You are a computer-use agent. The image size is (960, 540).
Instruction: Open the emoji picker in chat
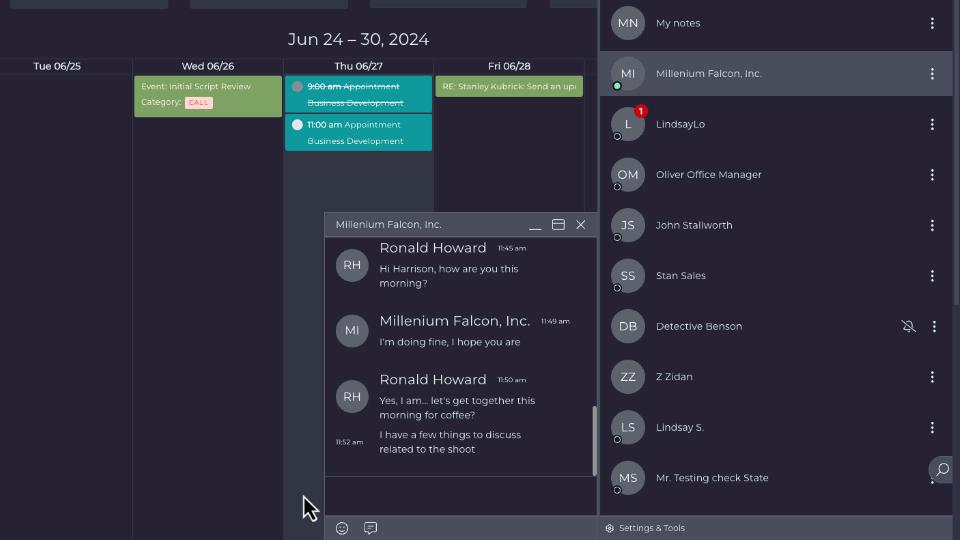342,528
